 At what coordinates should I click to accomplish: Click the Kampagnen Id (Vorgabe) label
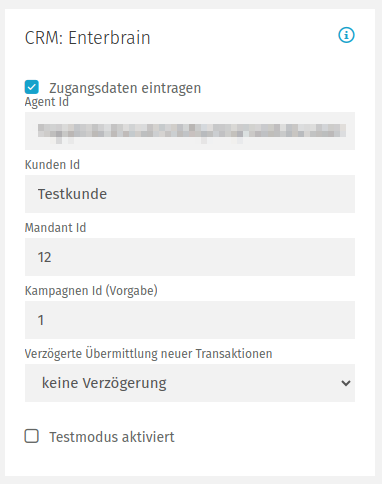(x=91, y=291)
